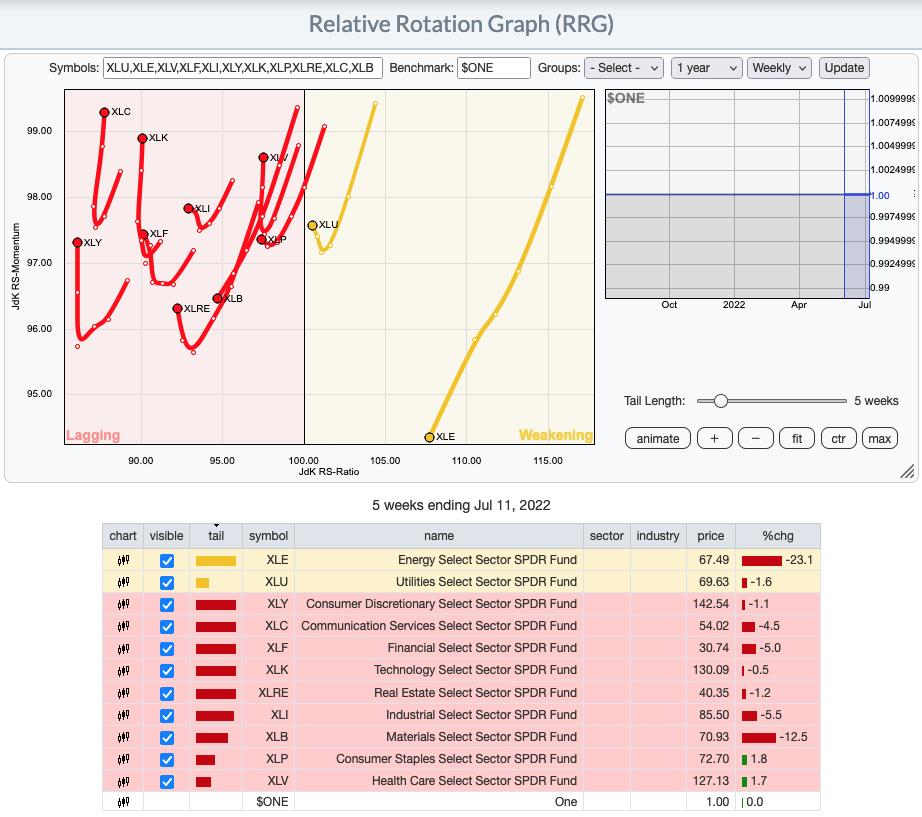922x817 pixels.
Task: Click the max button
Action: [880, 438]
